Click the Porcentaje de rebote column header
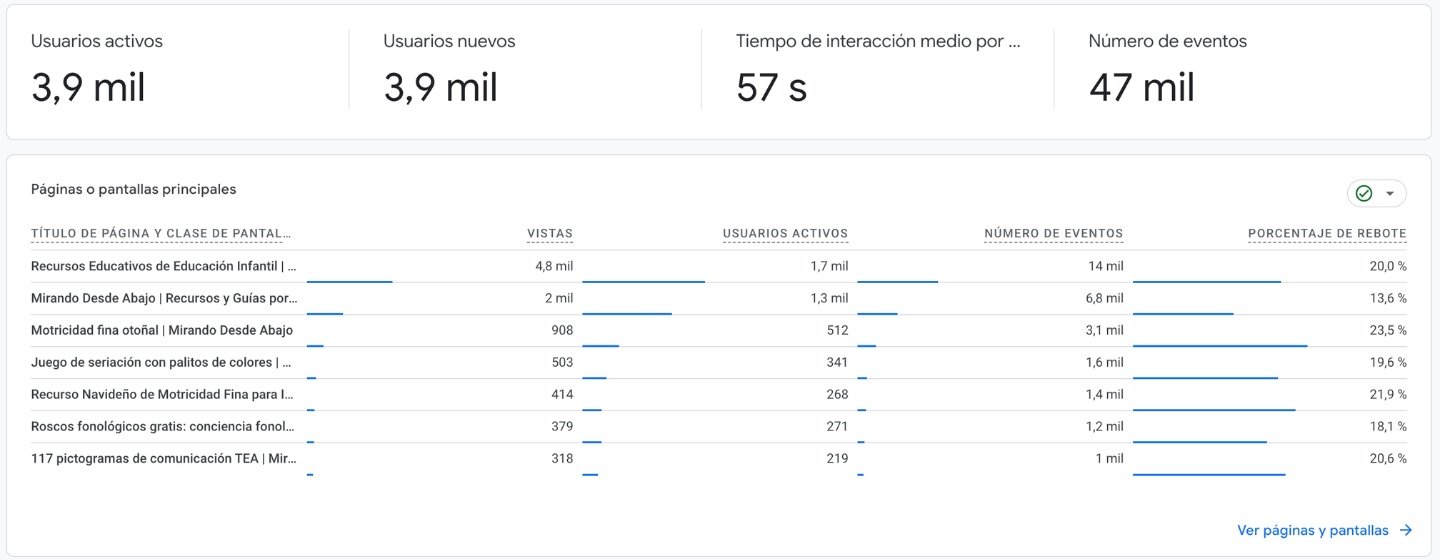Screen dimensions: 1440x560 [x=1327, y=234]
